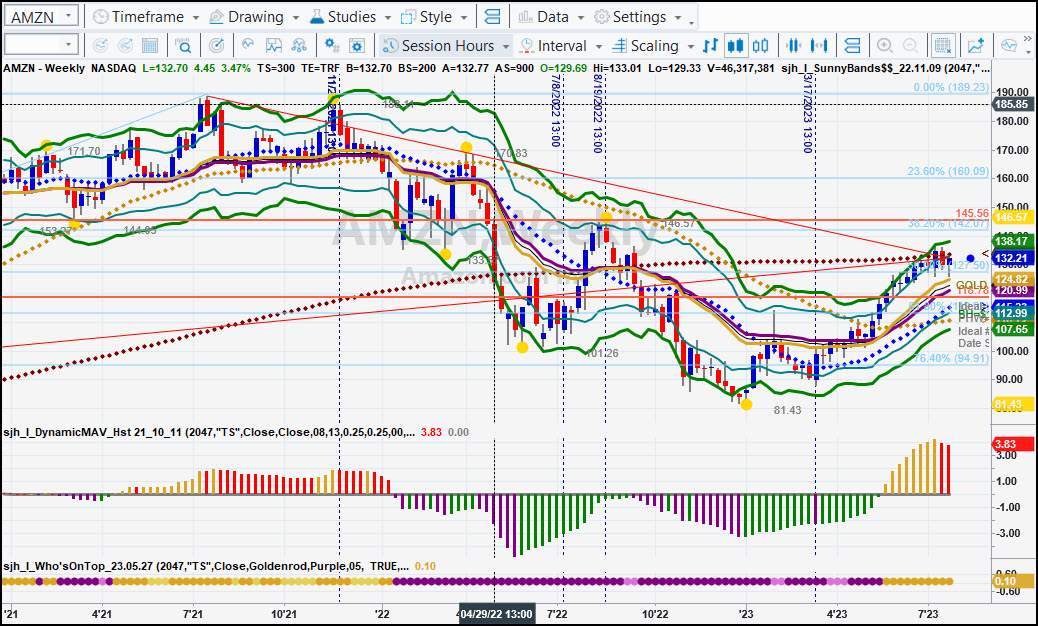The image size is (1038, 626).
Task: Click the red 3.83 histogram value label
Action: 1012,444
